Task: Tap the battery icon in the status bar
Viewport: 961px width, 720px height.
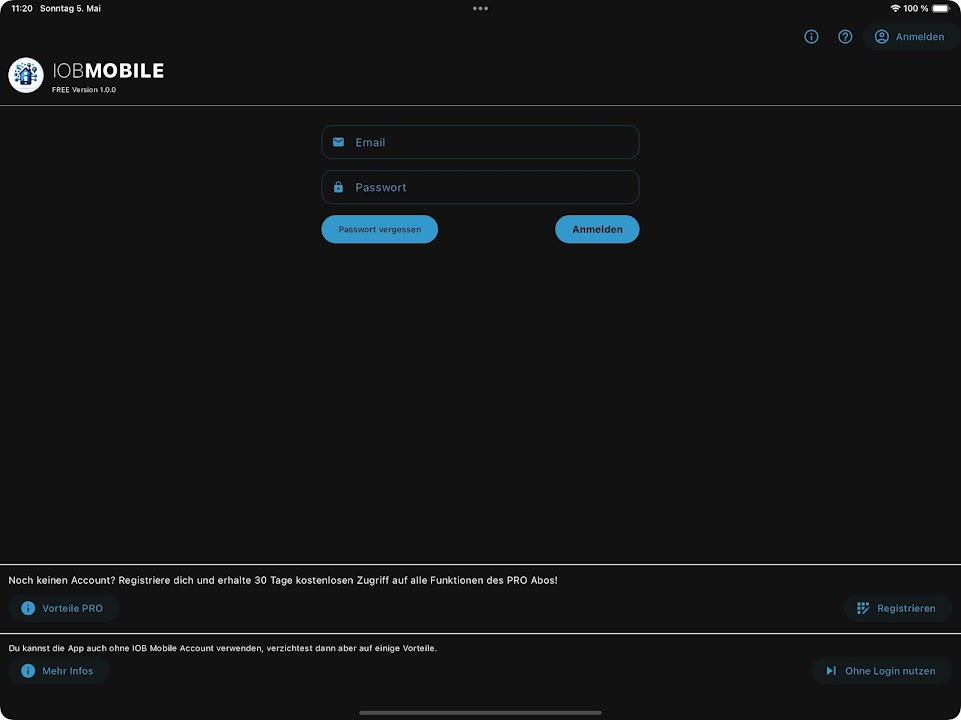Action: click(941, 8)
